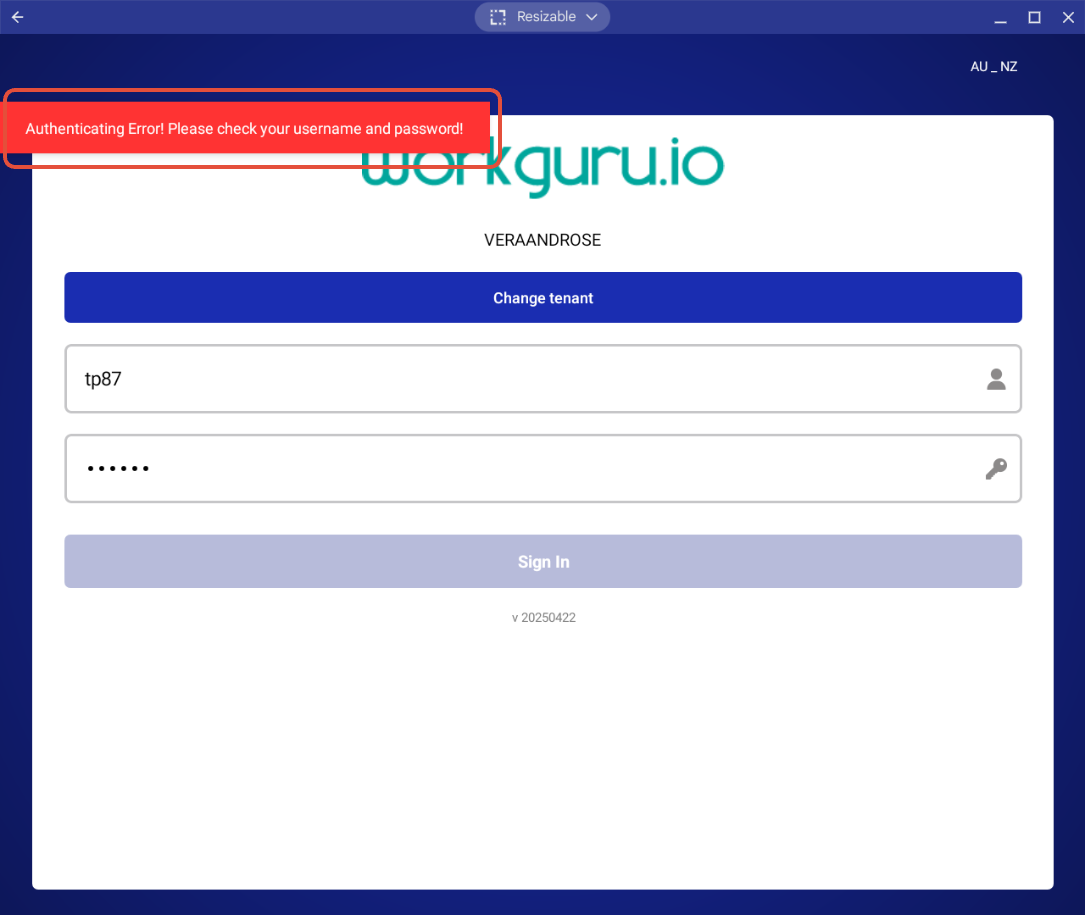Click the VERAANDROSE tenant name
The height and width of the screenshot is (915, 1085).
point(542,240)
